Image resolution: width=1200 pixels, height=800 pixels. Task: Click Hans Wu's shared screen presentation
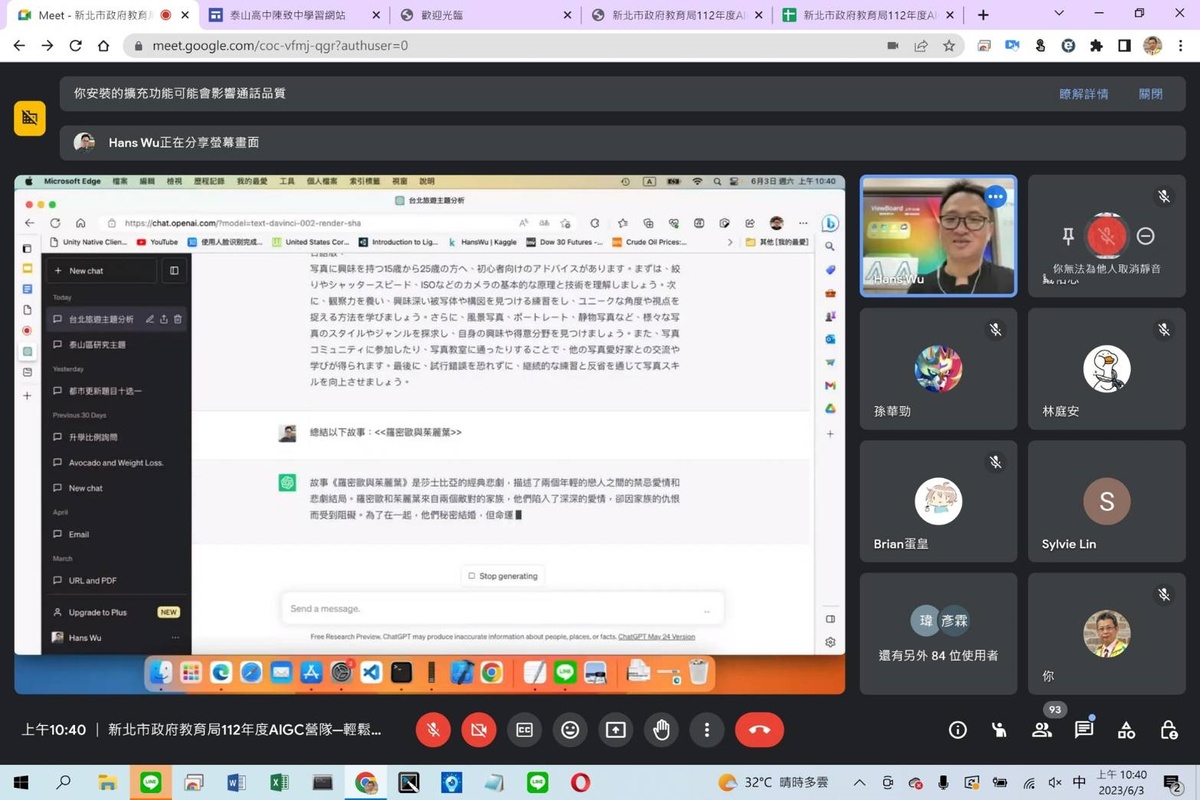click(x=430, y=434)
